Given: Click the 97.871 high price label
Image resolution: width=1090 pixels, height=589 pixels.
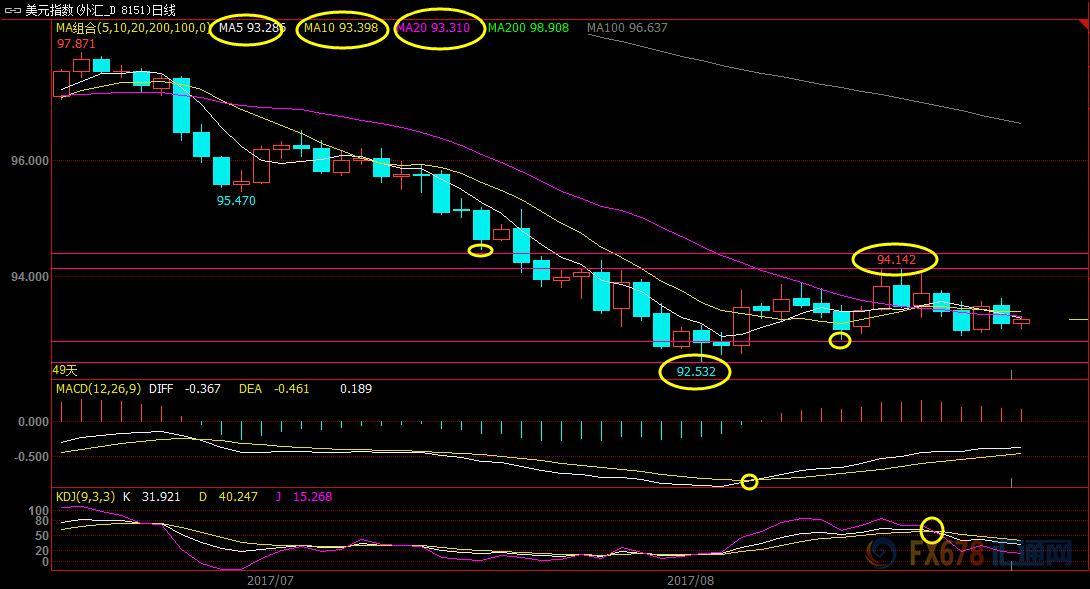Looking at the screenshot, I should click(76, 44).
